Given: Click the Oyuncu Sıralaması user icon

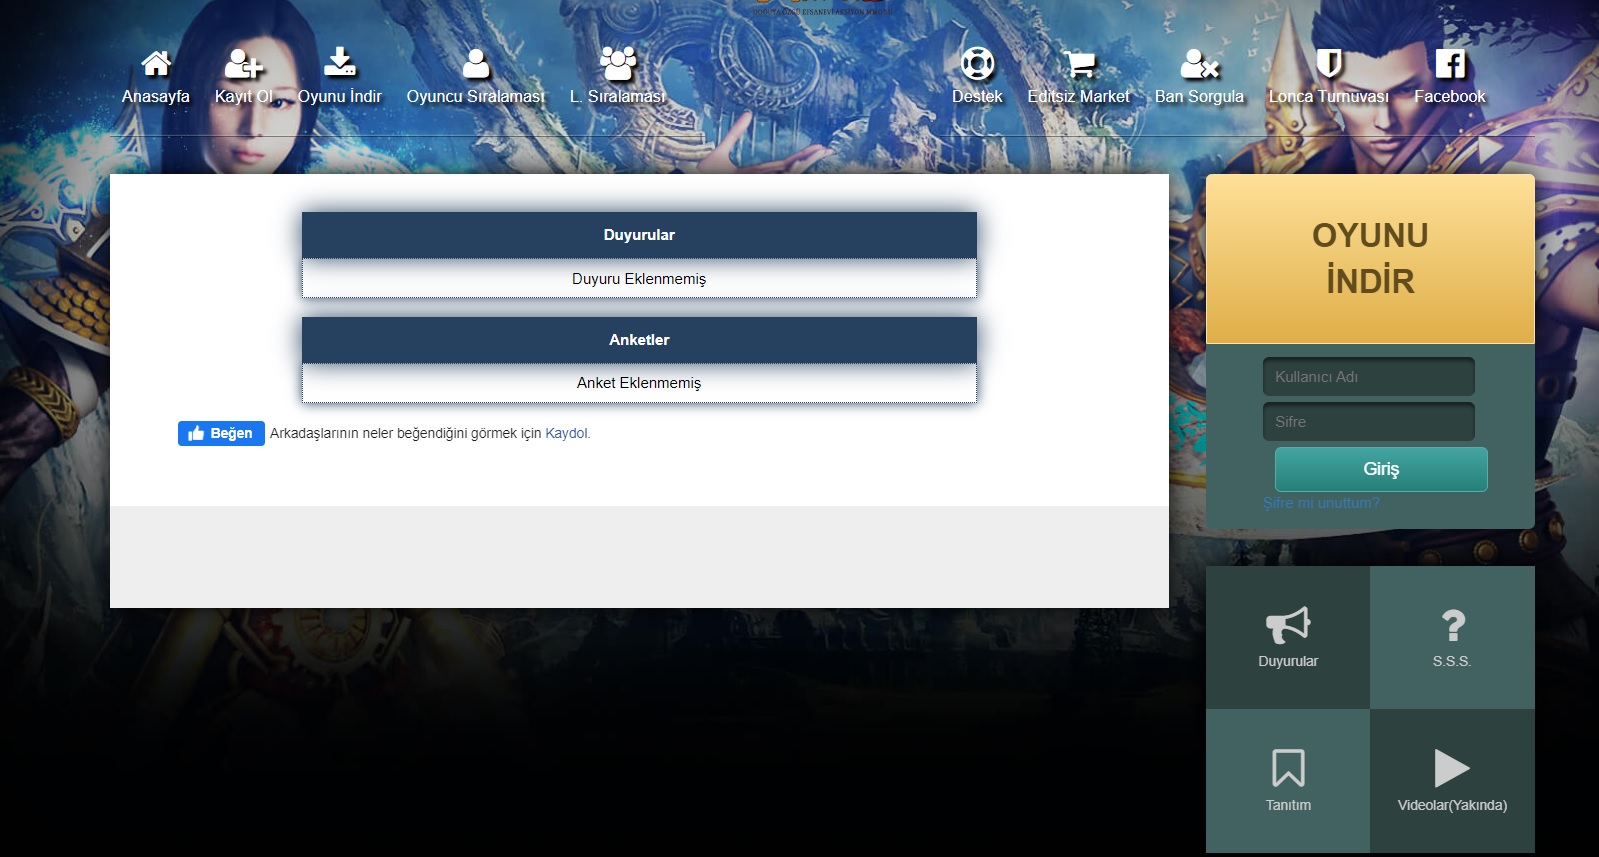Looking at the screenshot, I should (x=476, y=63).
